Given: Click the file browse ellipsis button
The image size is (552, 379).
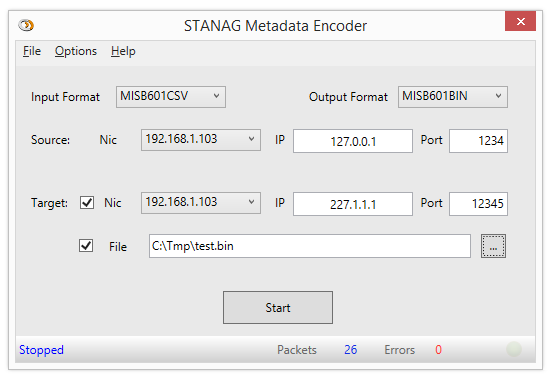Looking at the screenshot, I should click(x=493, y=246).
